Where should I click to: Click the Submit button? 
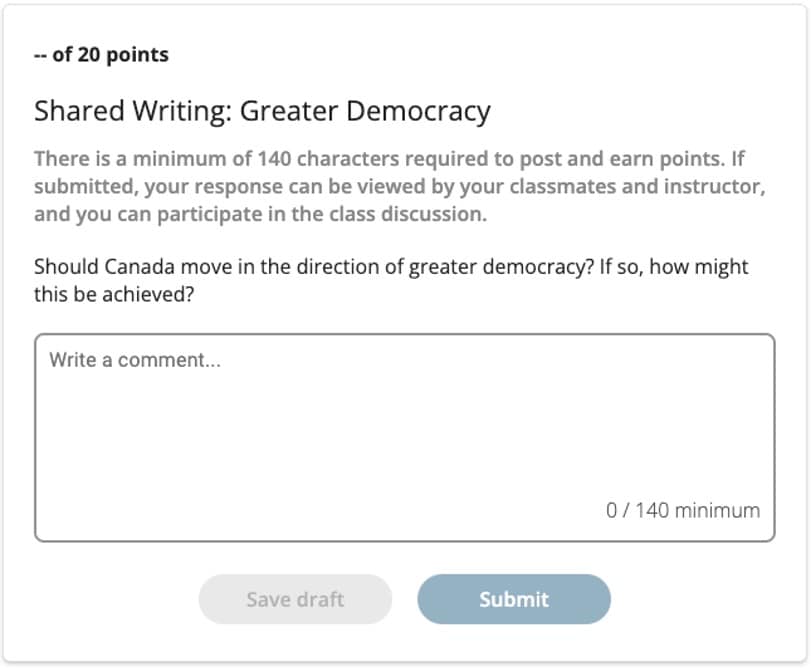pyautogui.click(x=513, y=599)
